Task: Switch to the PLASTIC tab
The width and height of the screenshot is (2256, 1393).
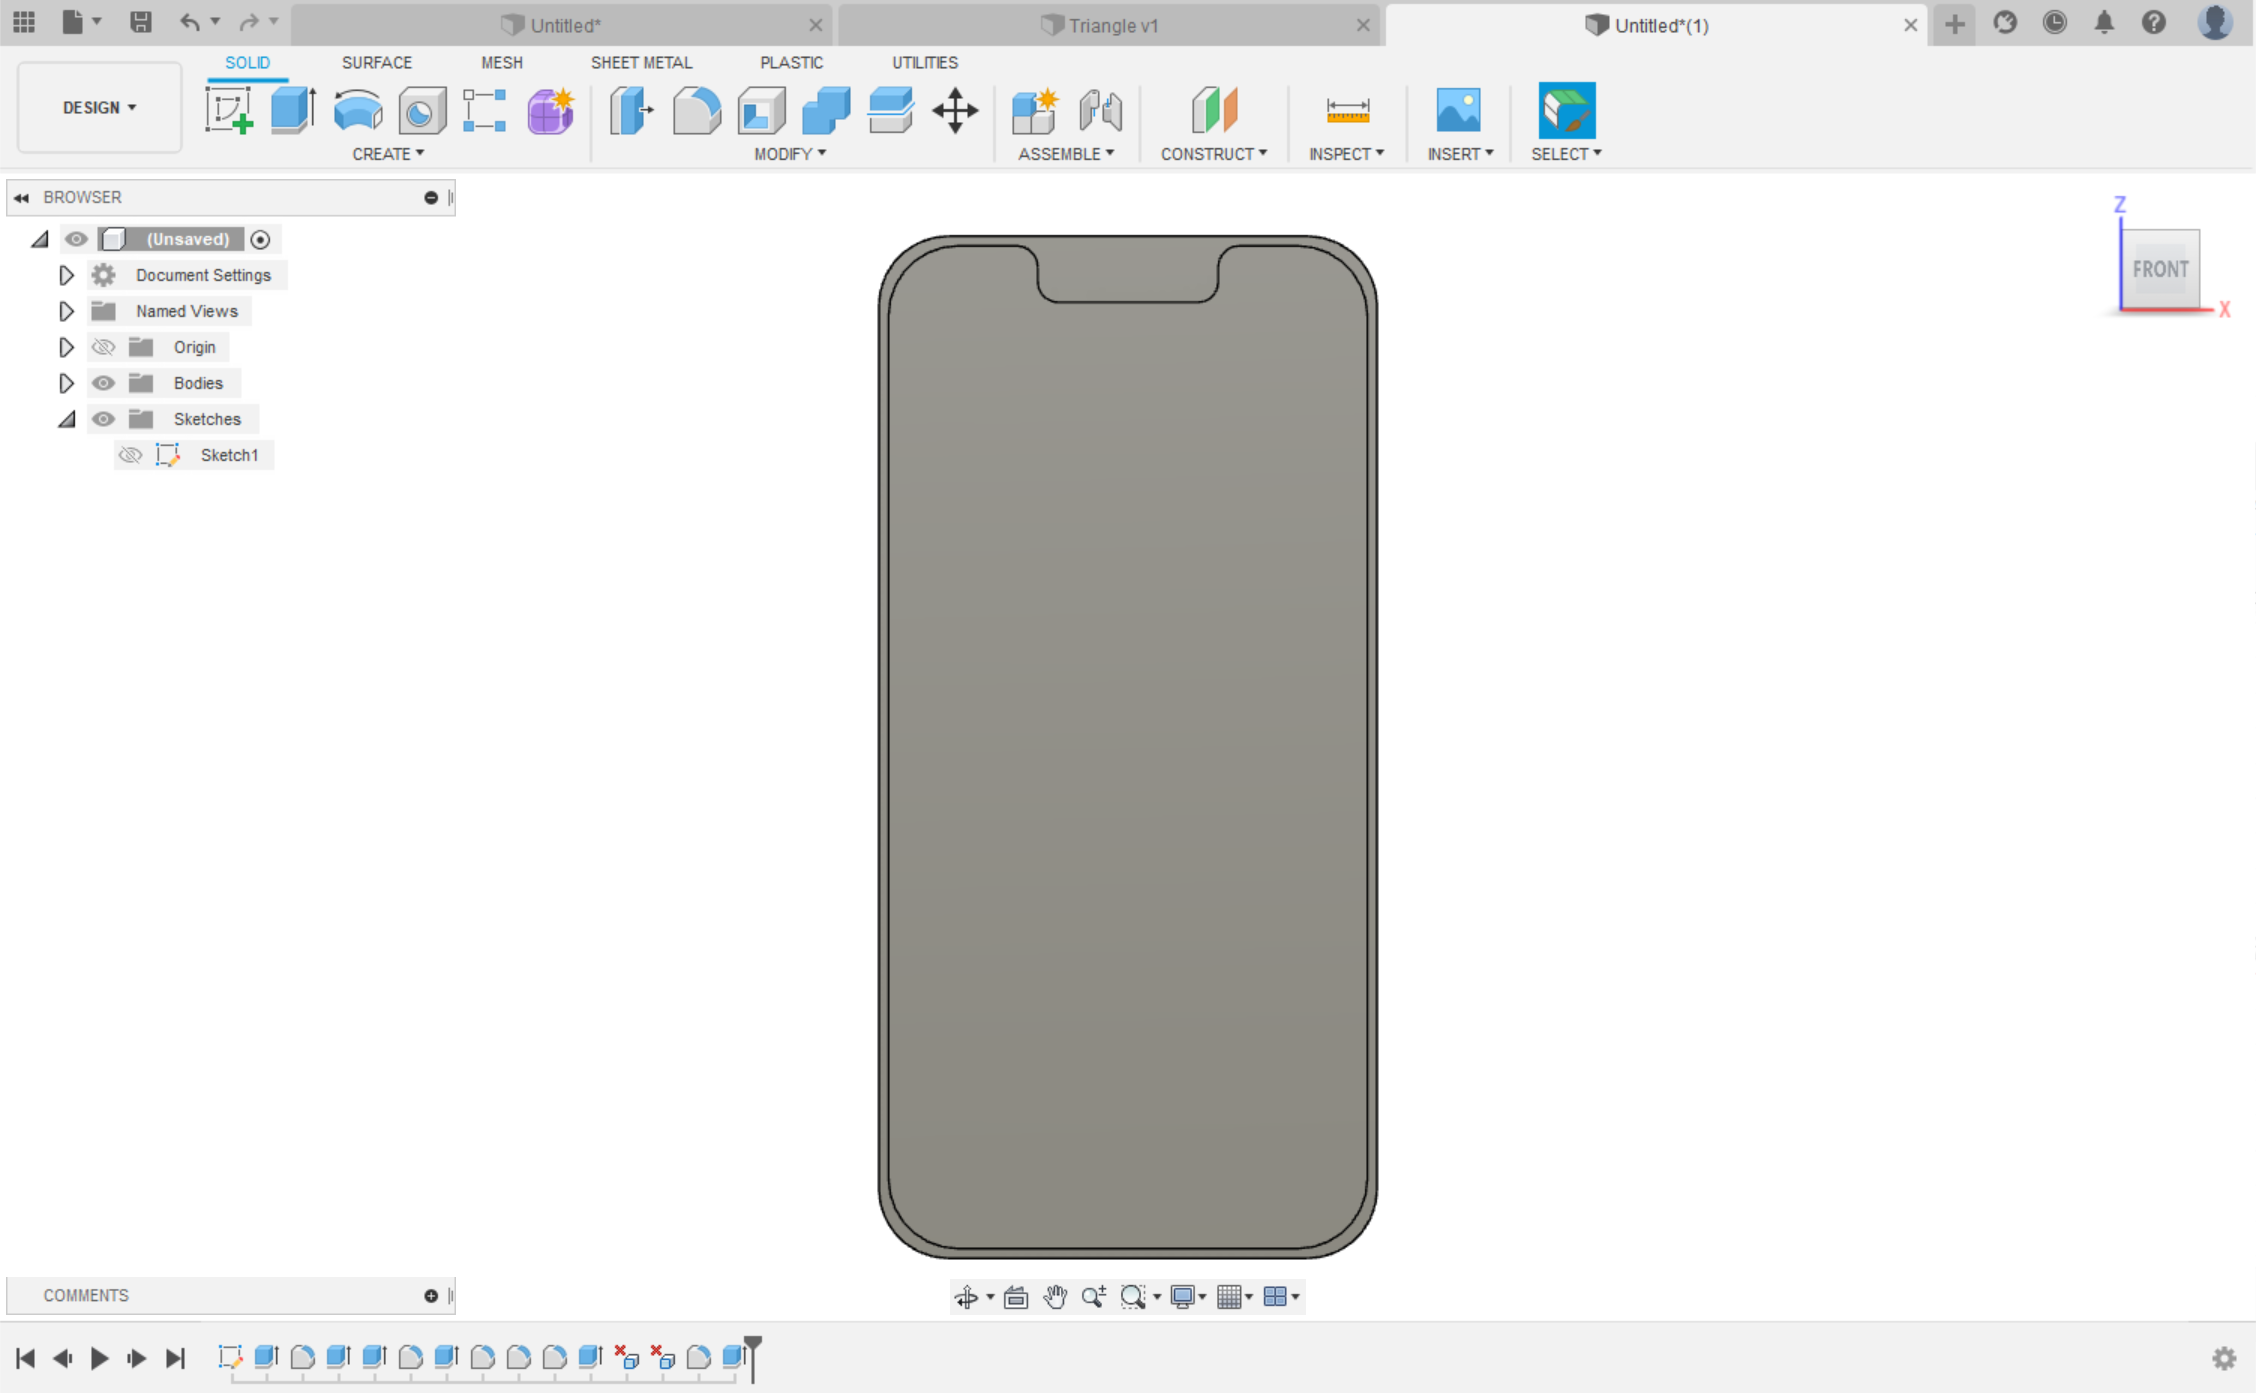Action: coord(791,62)
